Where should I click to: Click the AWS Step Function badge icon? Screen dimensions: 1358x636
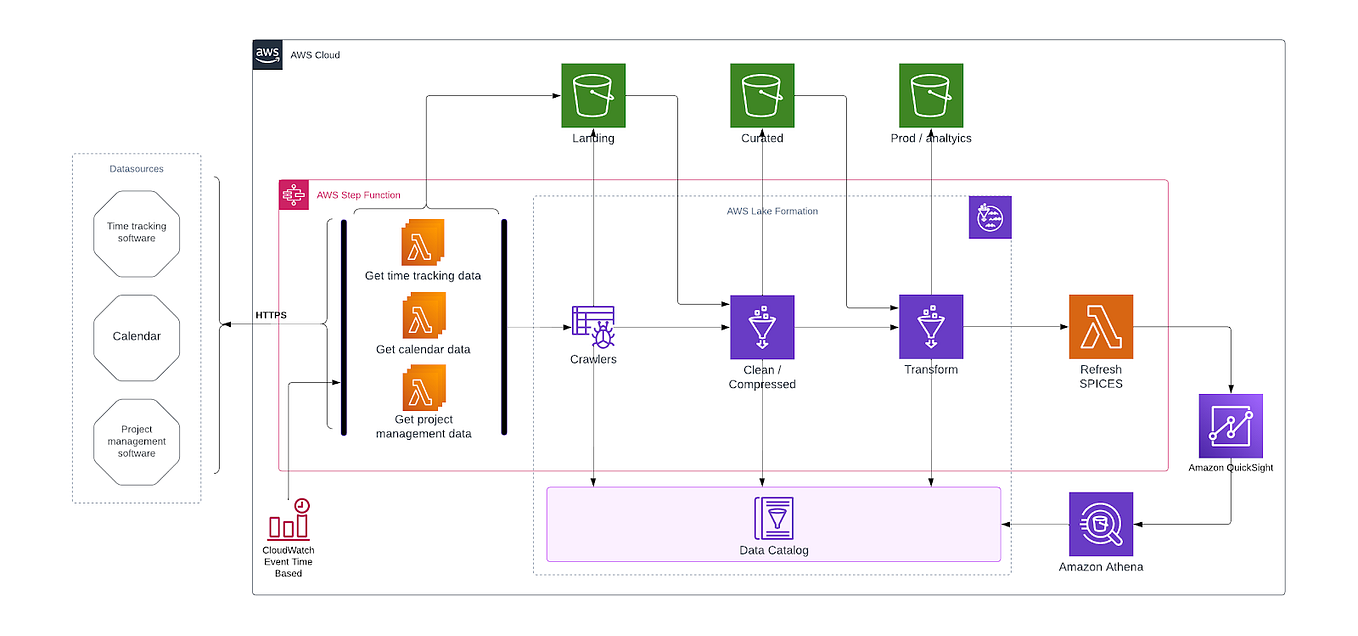[293, 195]
